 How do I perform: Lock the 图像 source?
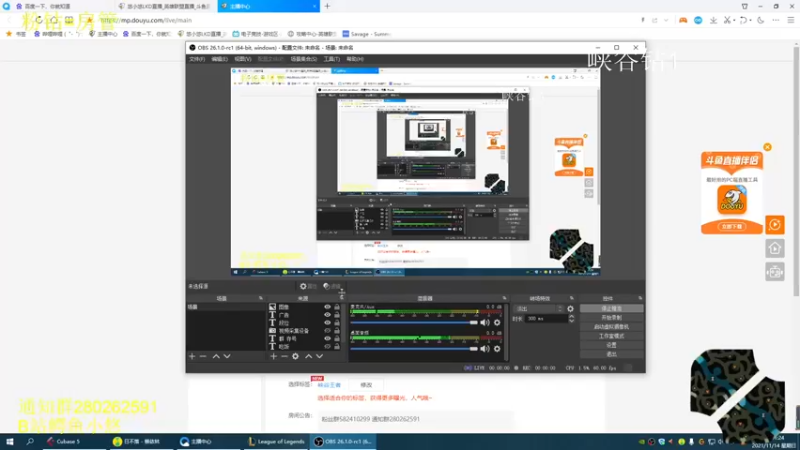[337, 307]
